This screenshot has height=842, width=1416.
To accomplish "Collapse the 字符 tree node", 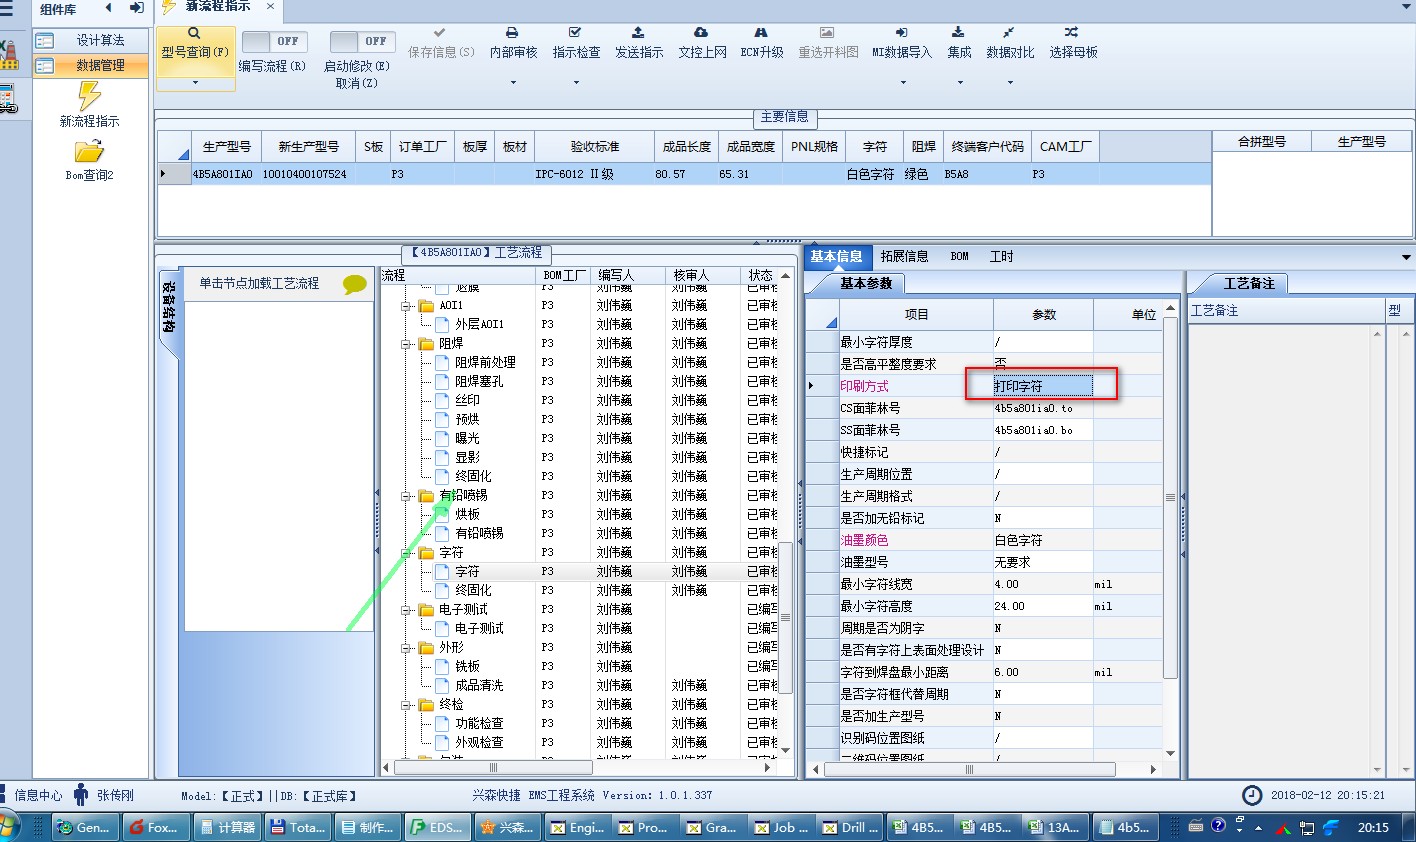I will coord(408,553).
